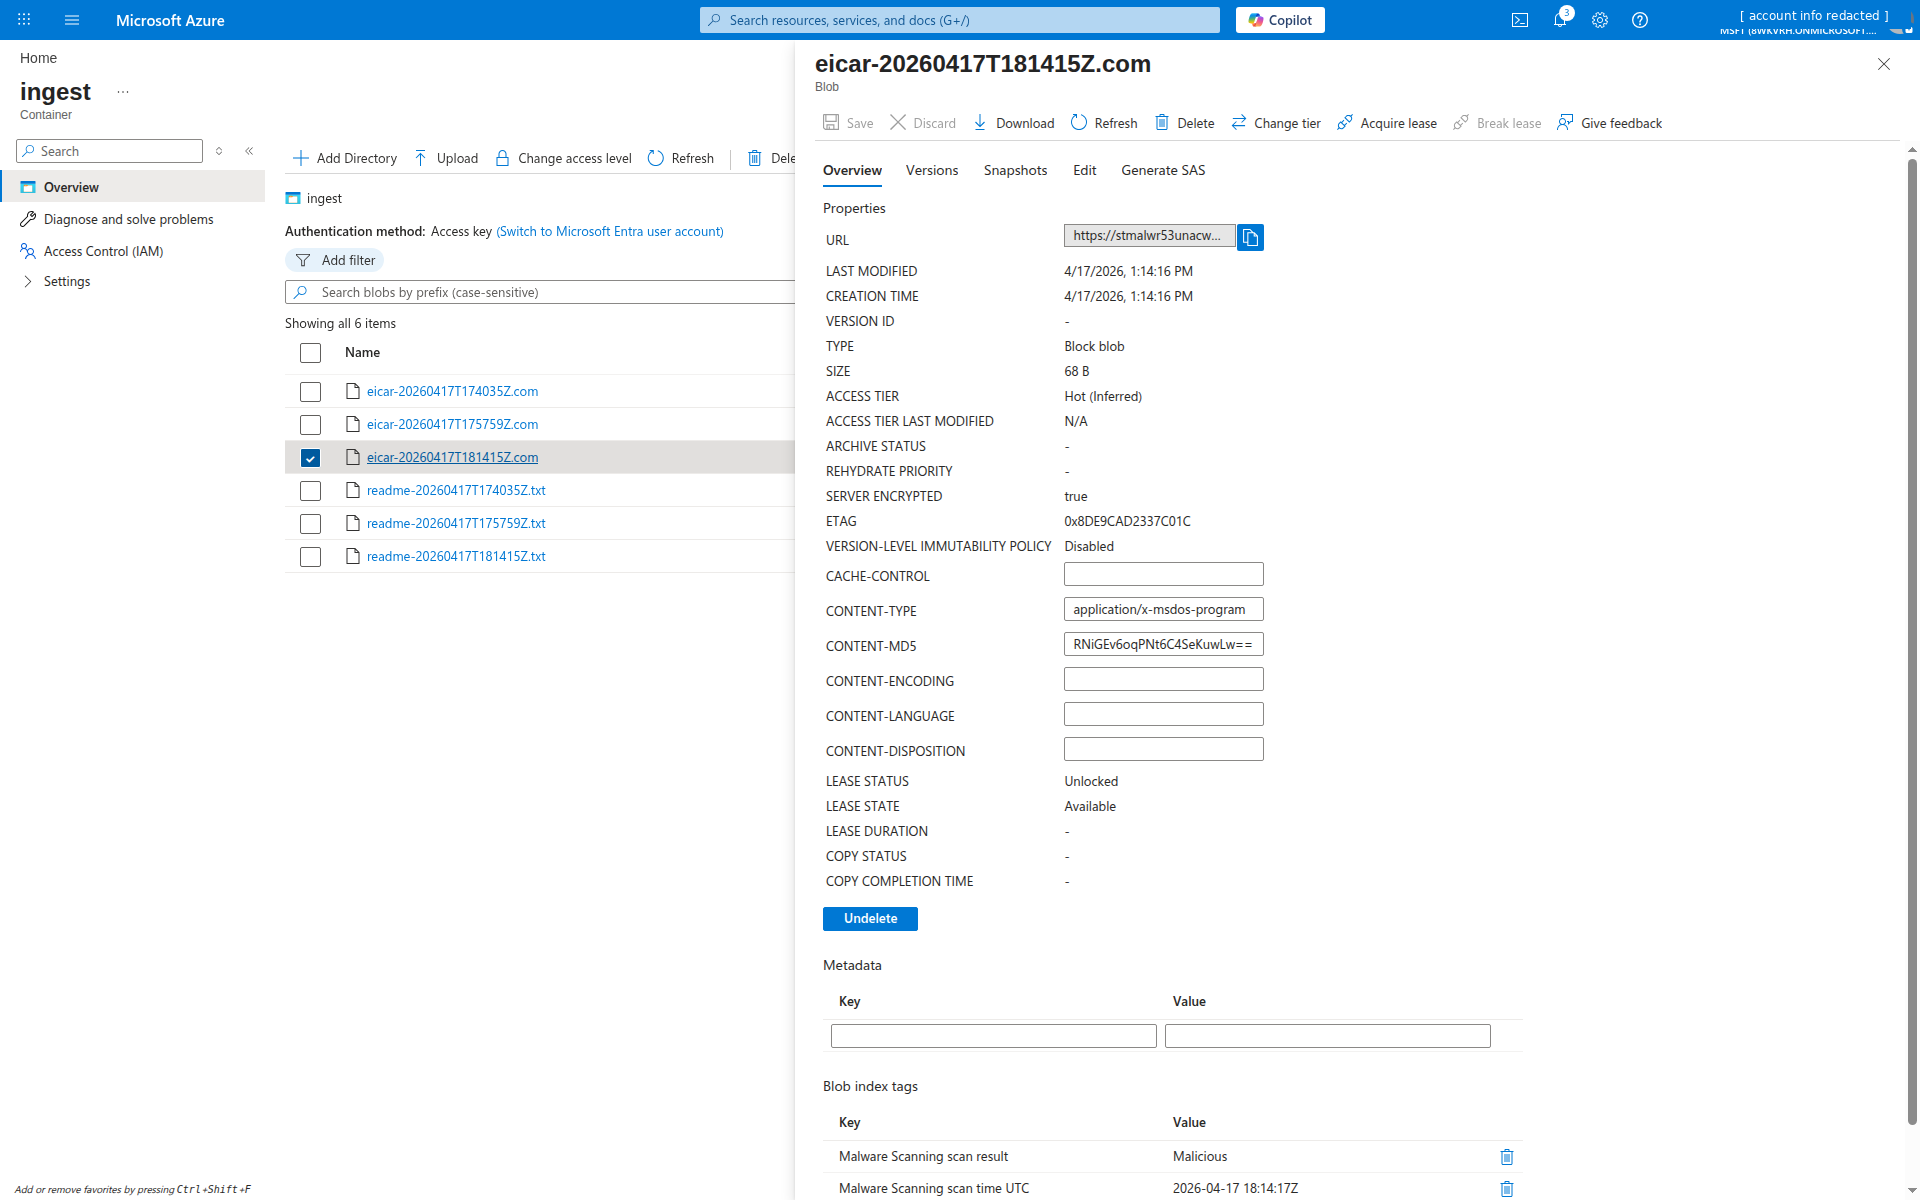Collapse the container sidebar panel
The height and width of the screenshot is (1200, 1920).
coord(249,151)
